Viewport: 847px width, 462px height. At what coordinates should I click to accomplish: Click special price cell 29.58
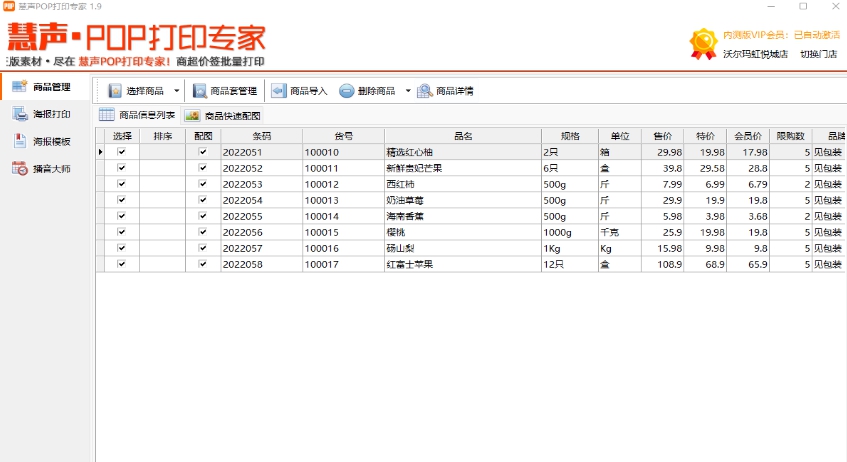705,169
